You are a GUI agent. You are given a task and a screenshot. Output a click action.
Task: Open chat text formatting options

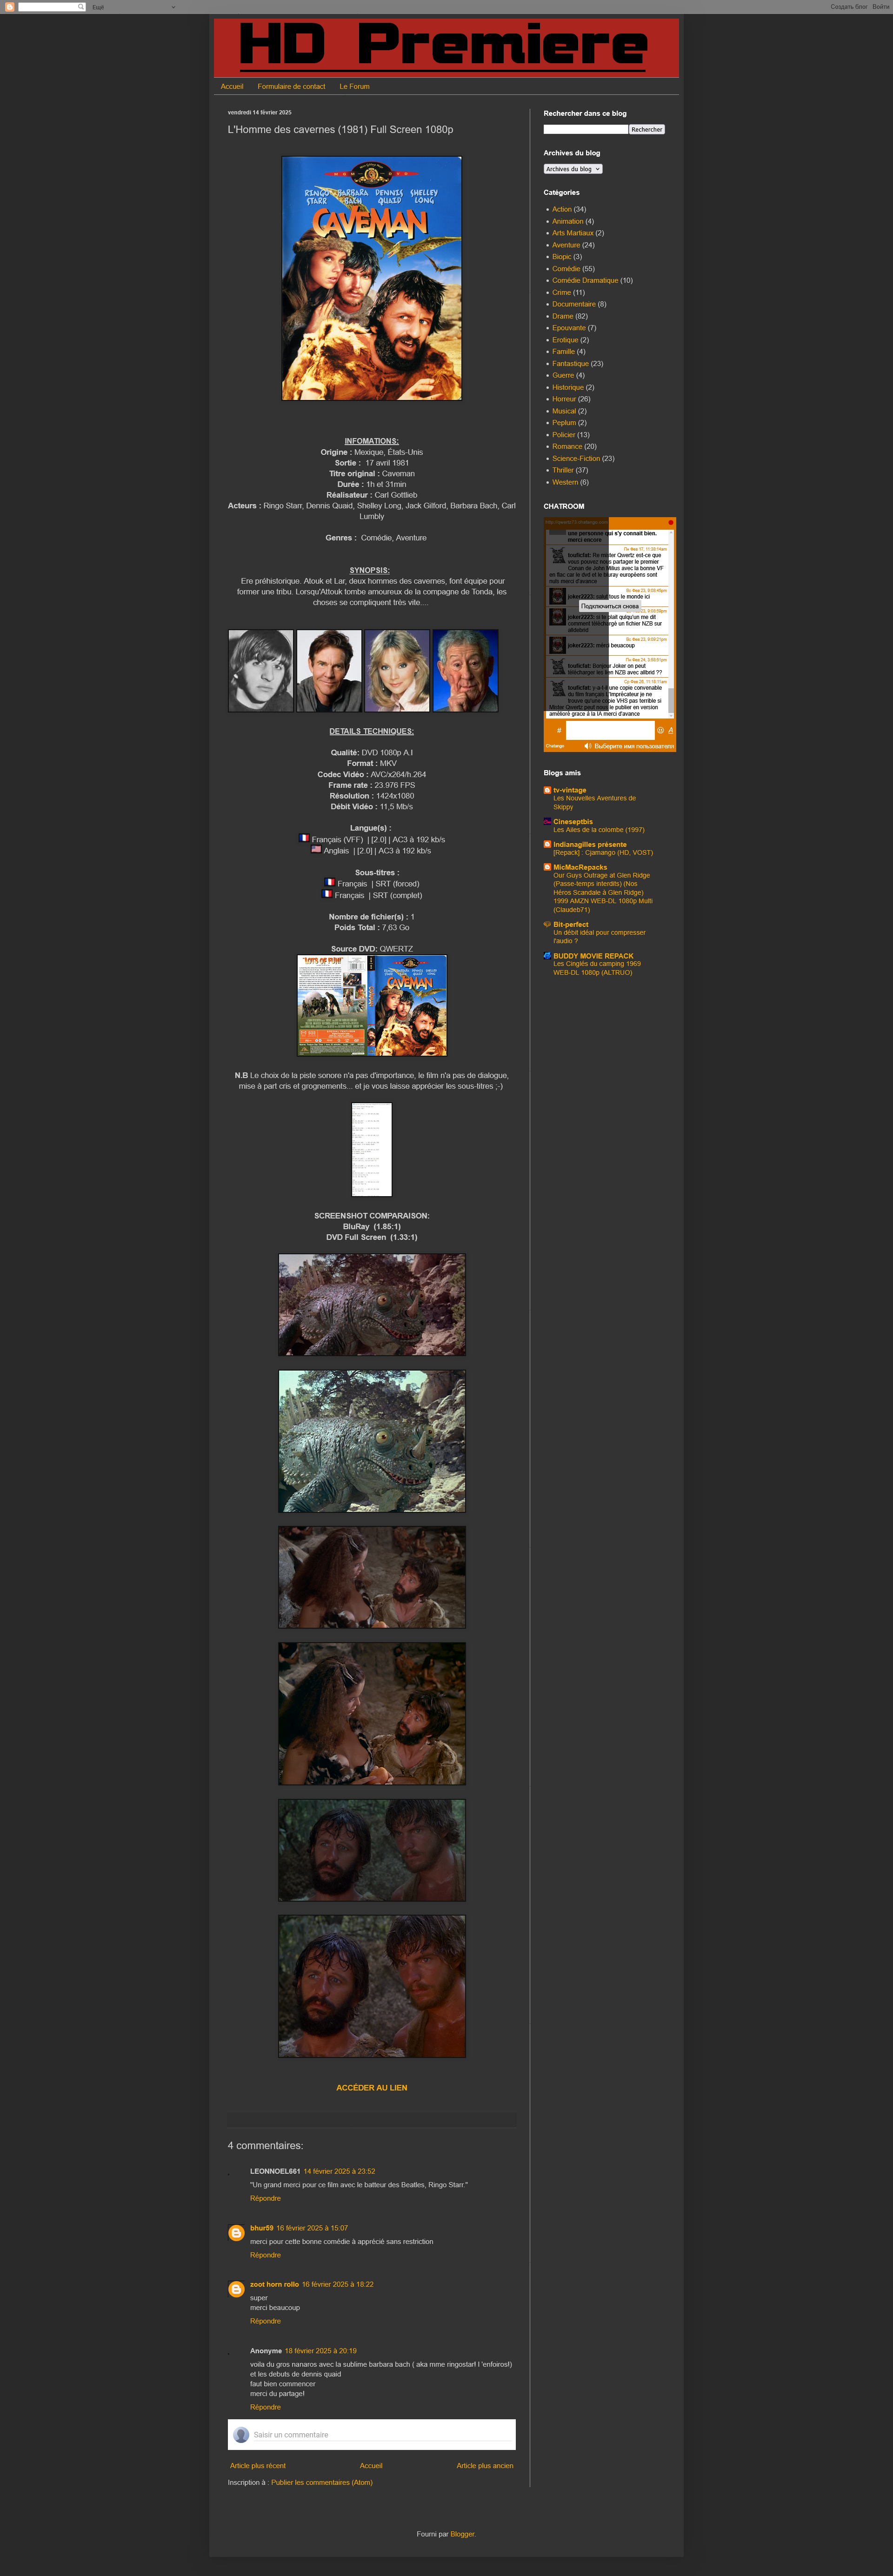(x=670, y=730)
